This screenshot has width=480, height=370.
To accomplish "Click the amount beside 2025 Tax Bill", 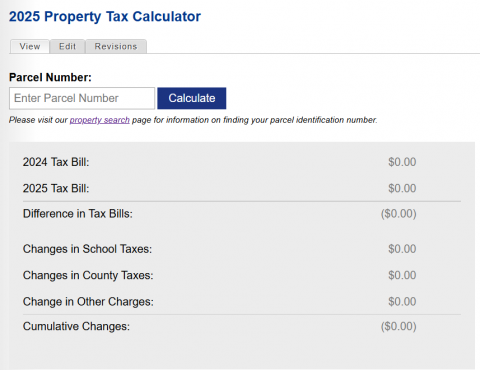I will pos(402,188).
